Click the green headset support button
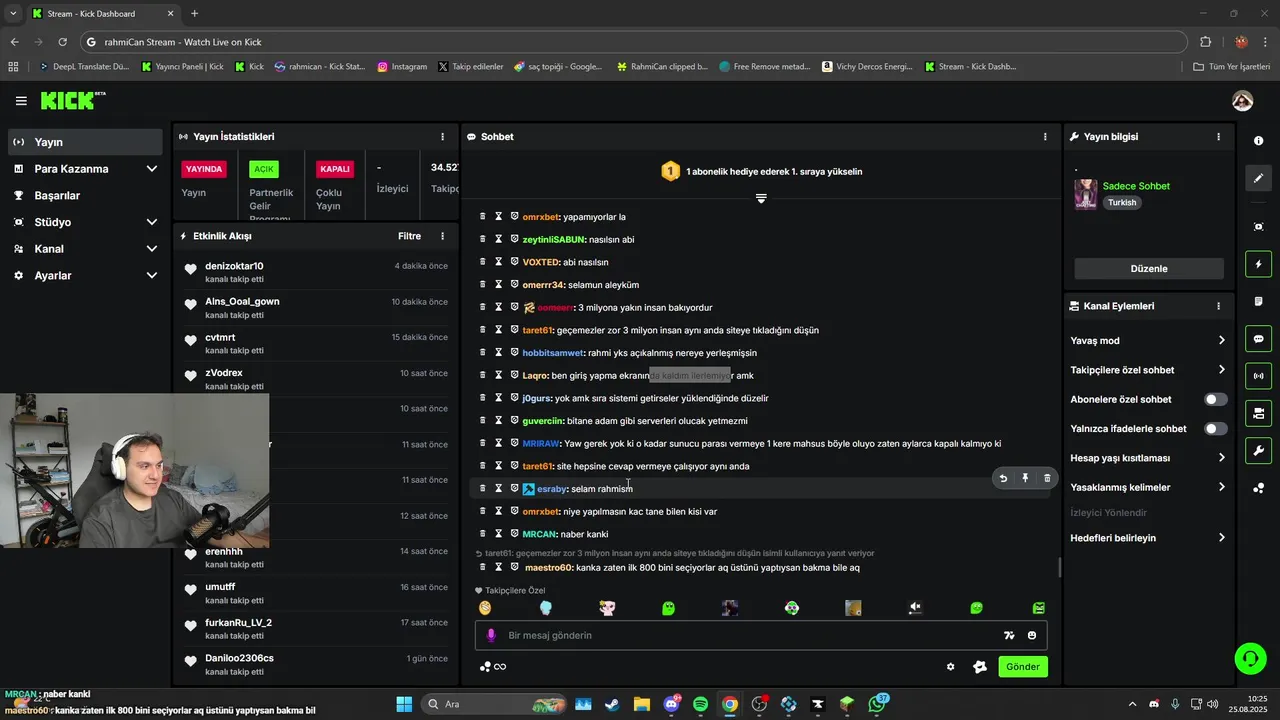 click(x=1250, y=658)
